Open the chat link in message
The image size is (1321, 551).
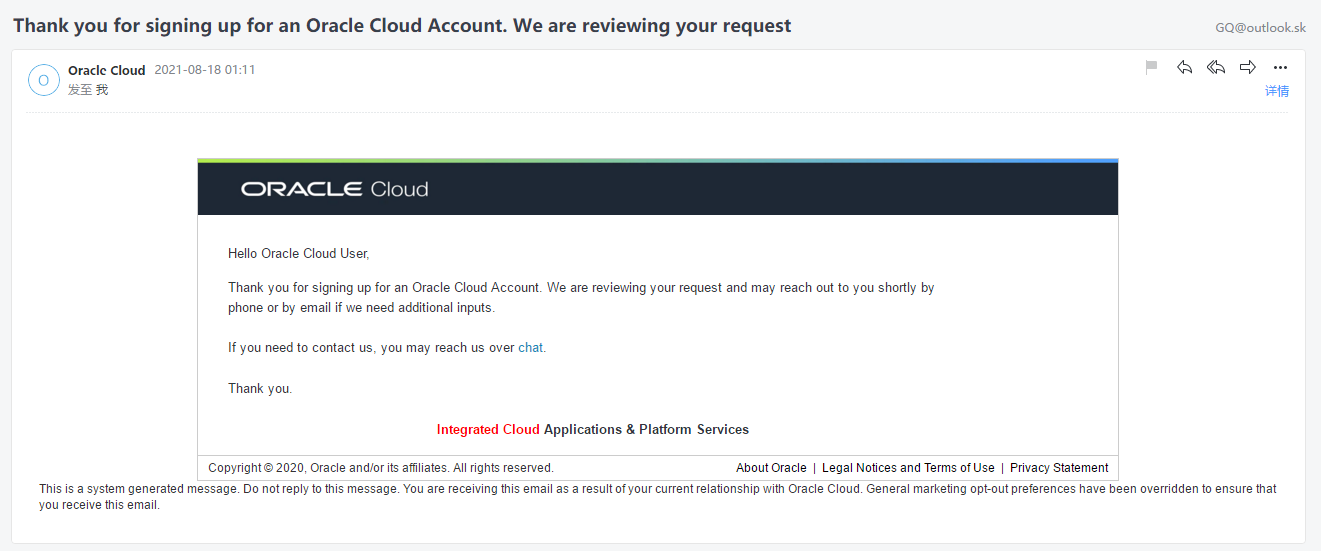531,348
